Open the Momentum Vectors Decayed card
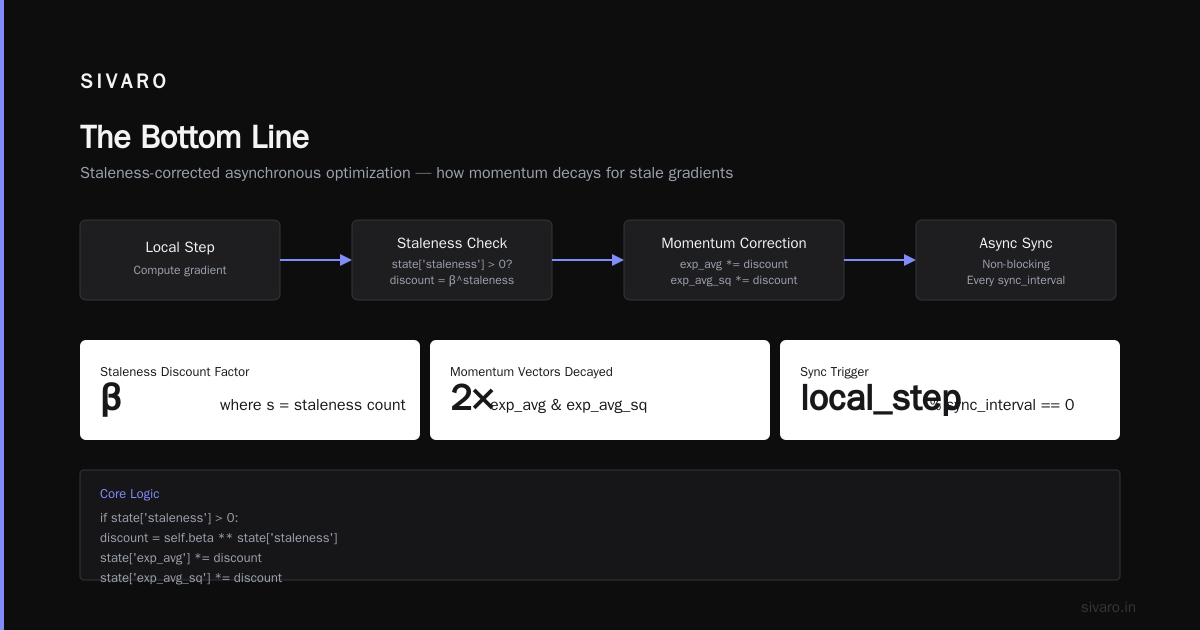 [x=600, y=390]
